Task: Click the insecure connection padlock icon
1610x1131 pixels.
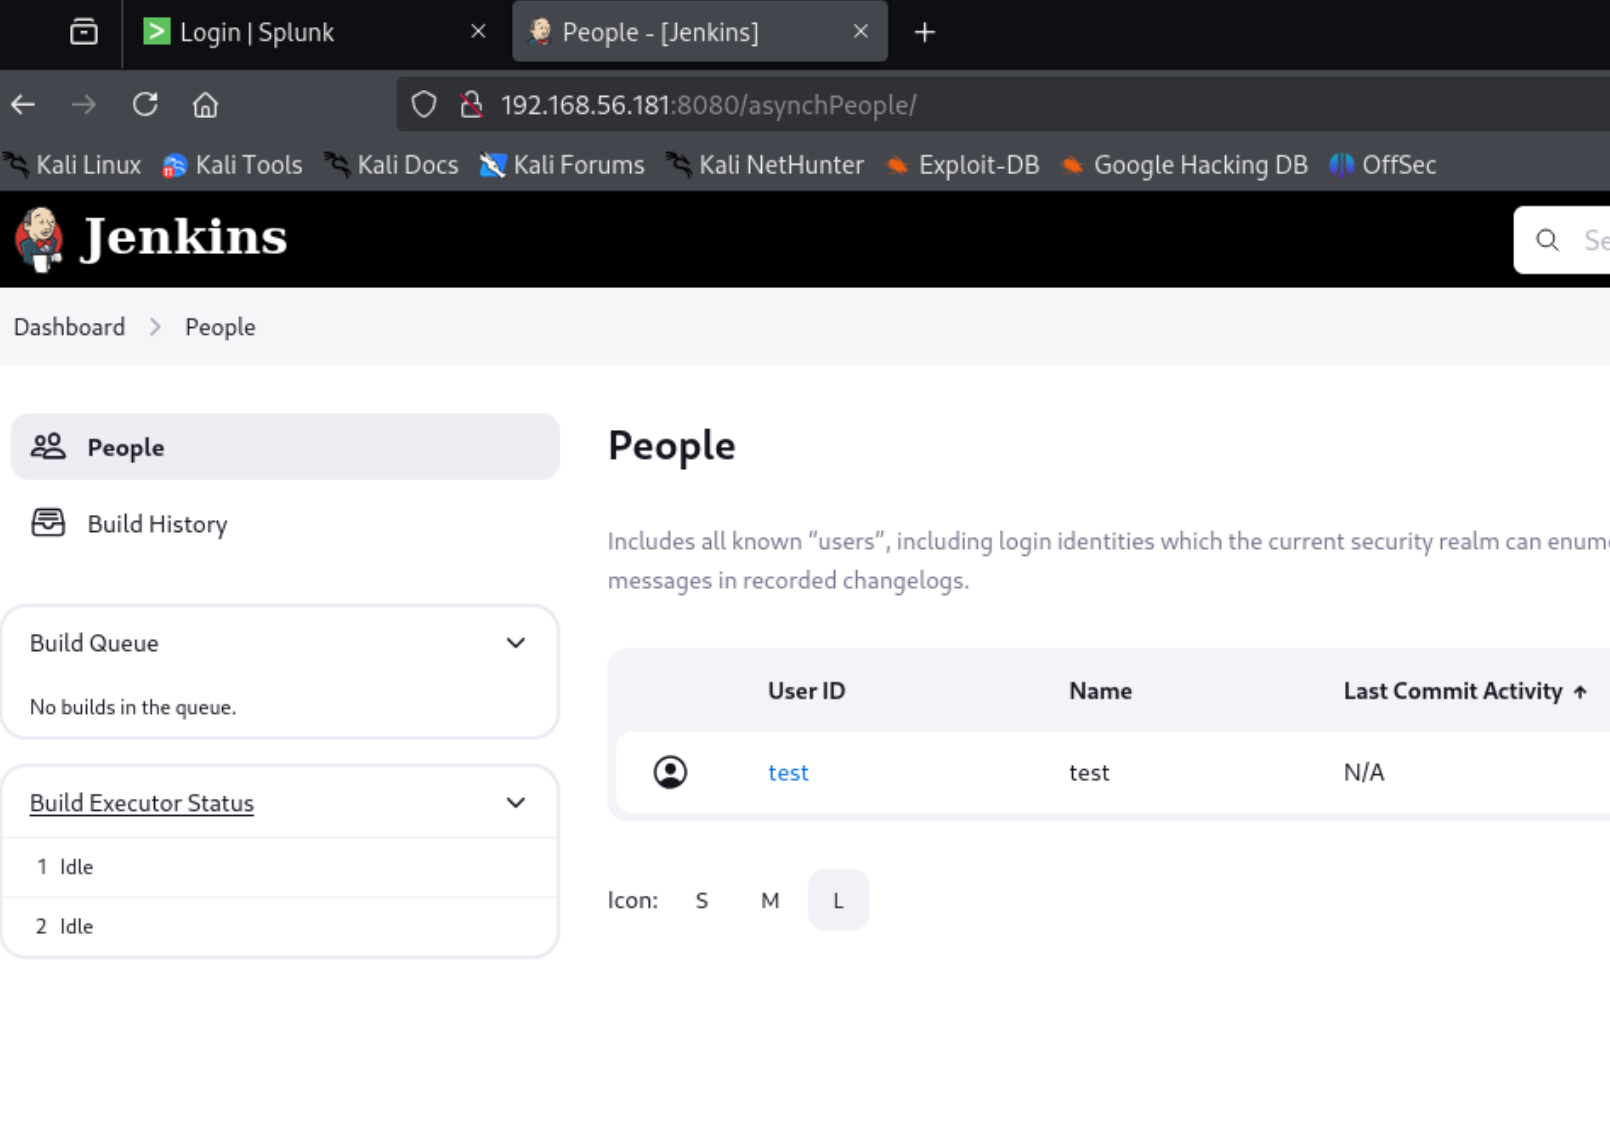Action: click(471, 105)
